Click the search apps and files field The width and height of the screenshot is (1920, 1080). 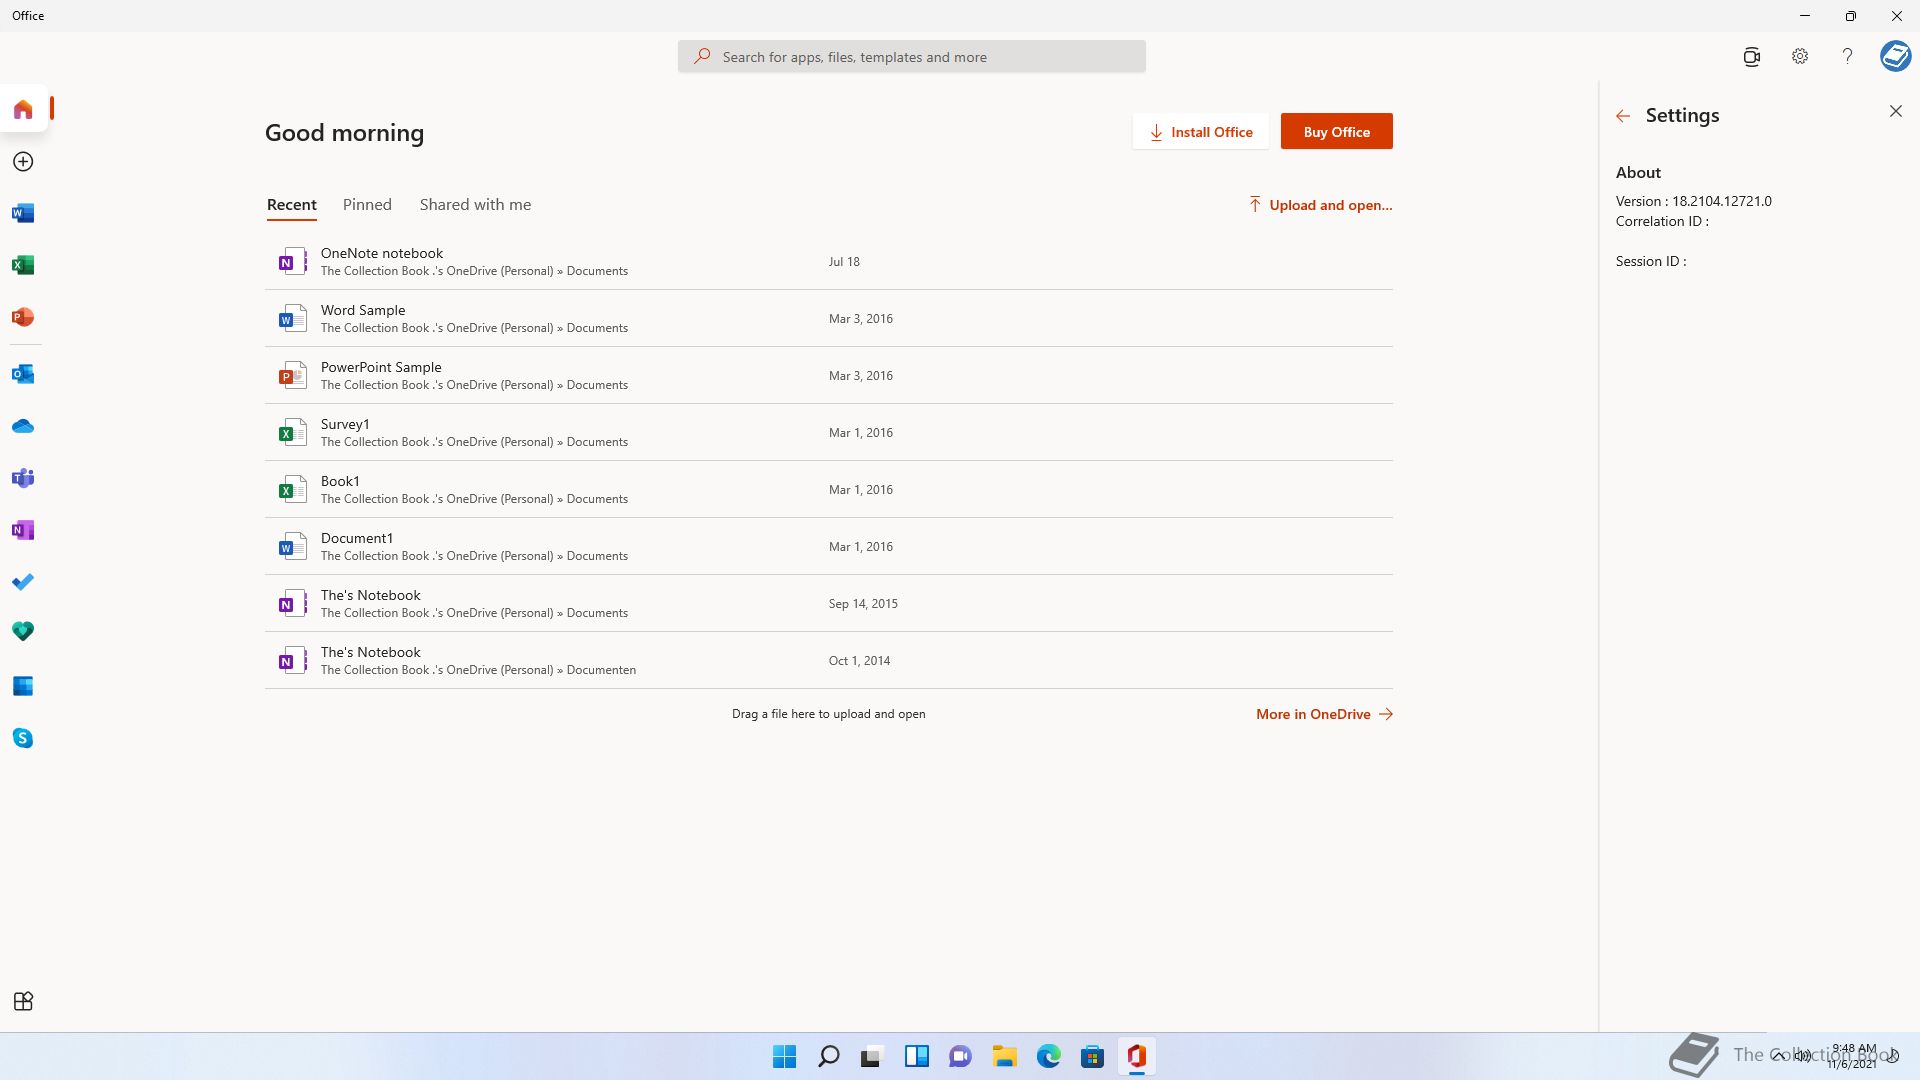click(x=911, y=57)
